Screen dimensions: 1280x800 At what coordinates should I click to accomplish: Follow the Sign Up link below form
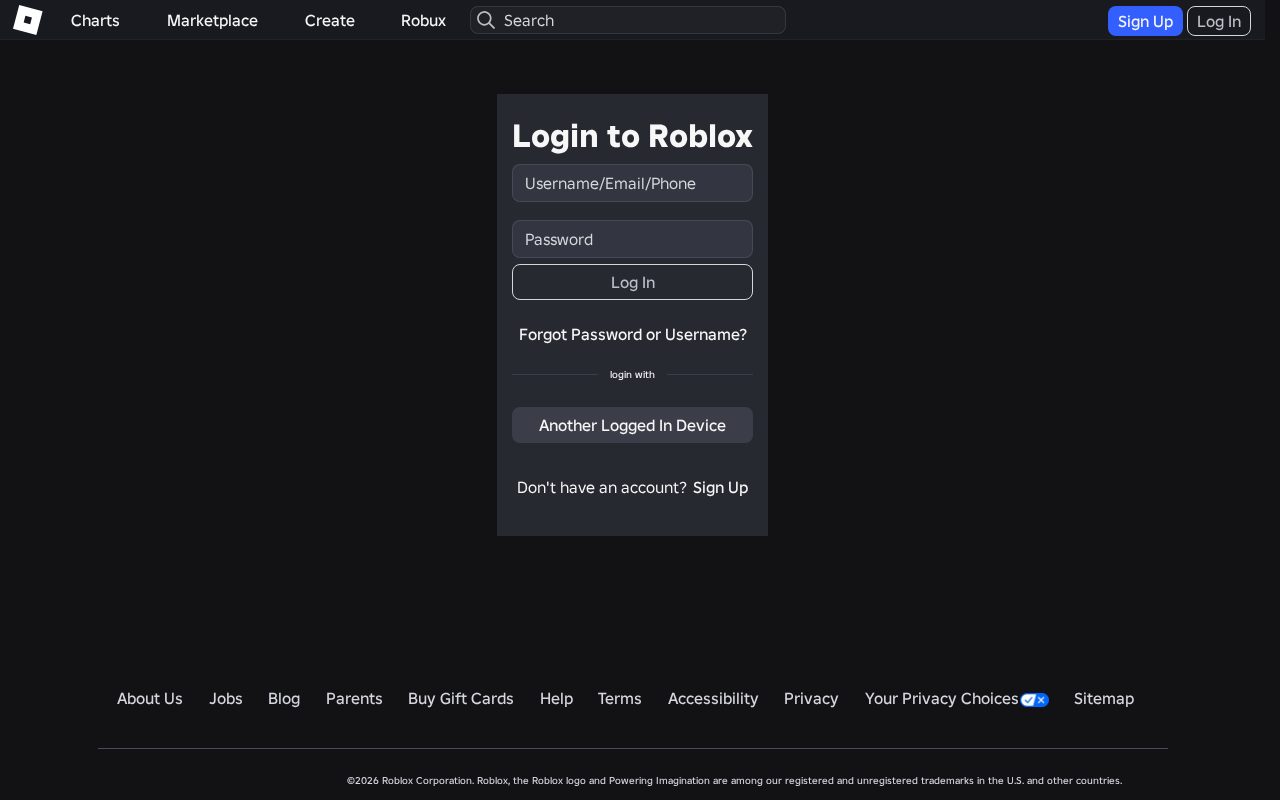(720, 487)
